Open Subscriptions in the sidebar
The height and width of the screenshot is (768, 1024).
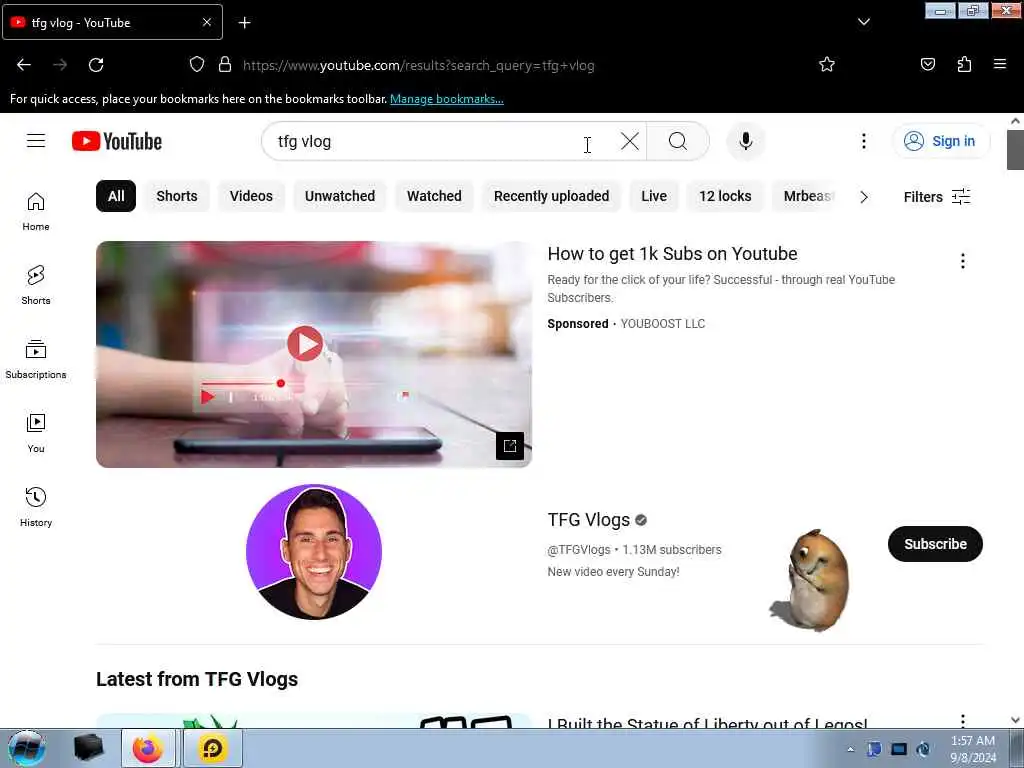point(36,359)
